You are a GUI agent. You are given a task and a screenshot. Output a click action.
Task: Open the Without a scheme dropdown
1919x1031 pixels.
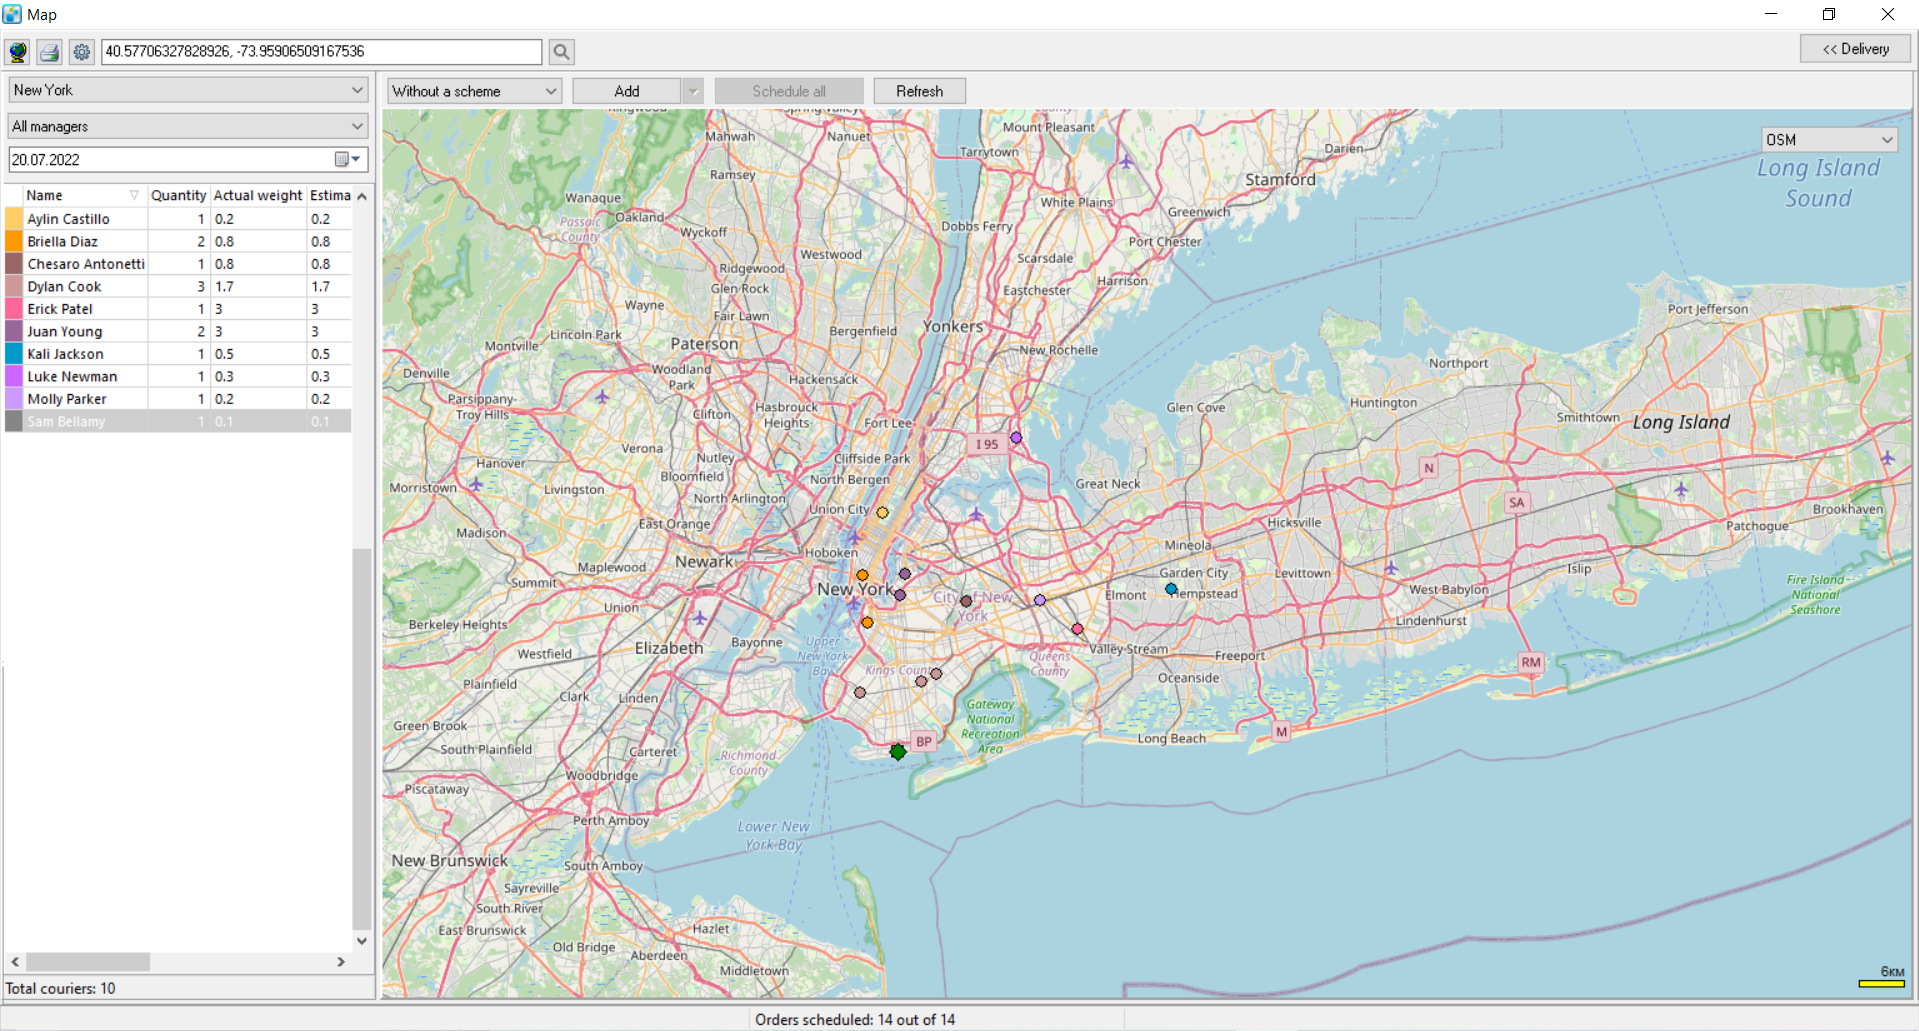[x=474, y=91]
